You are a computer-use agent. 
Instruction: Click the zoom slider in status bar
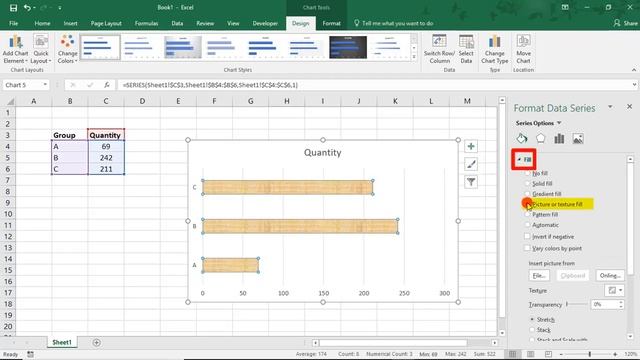click(589, 354)
